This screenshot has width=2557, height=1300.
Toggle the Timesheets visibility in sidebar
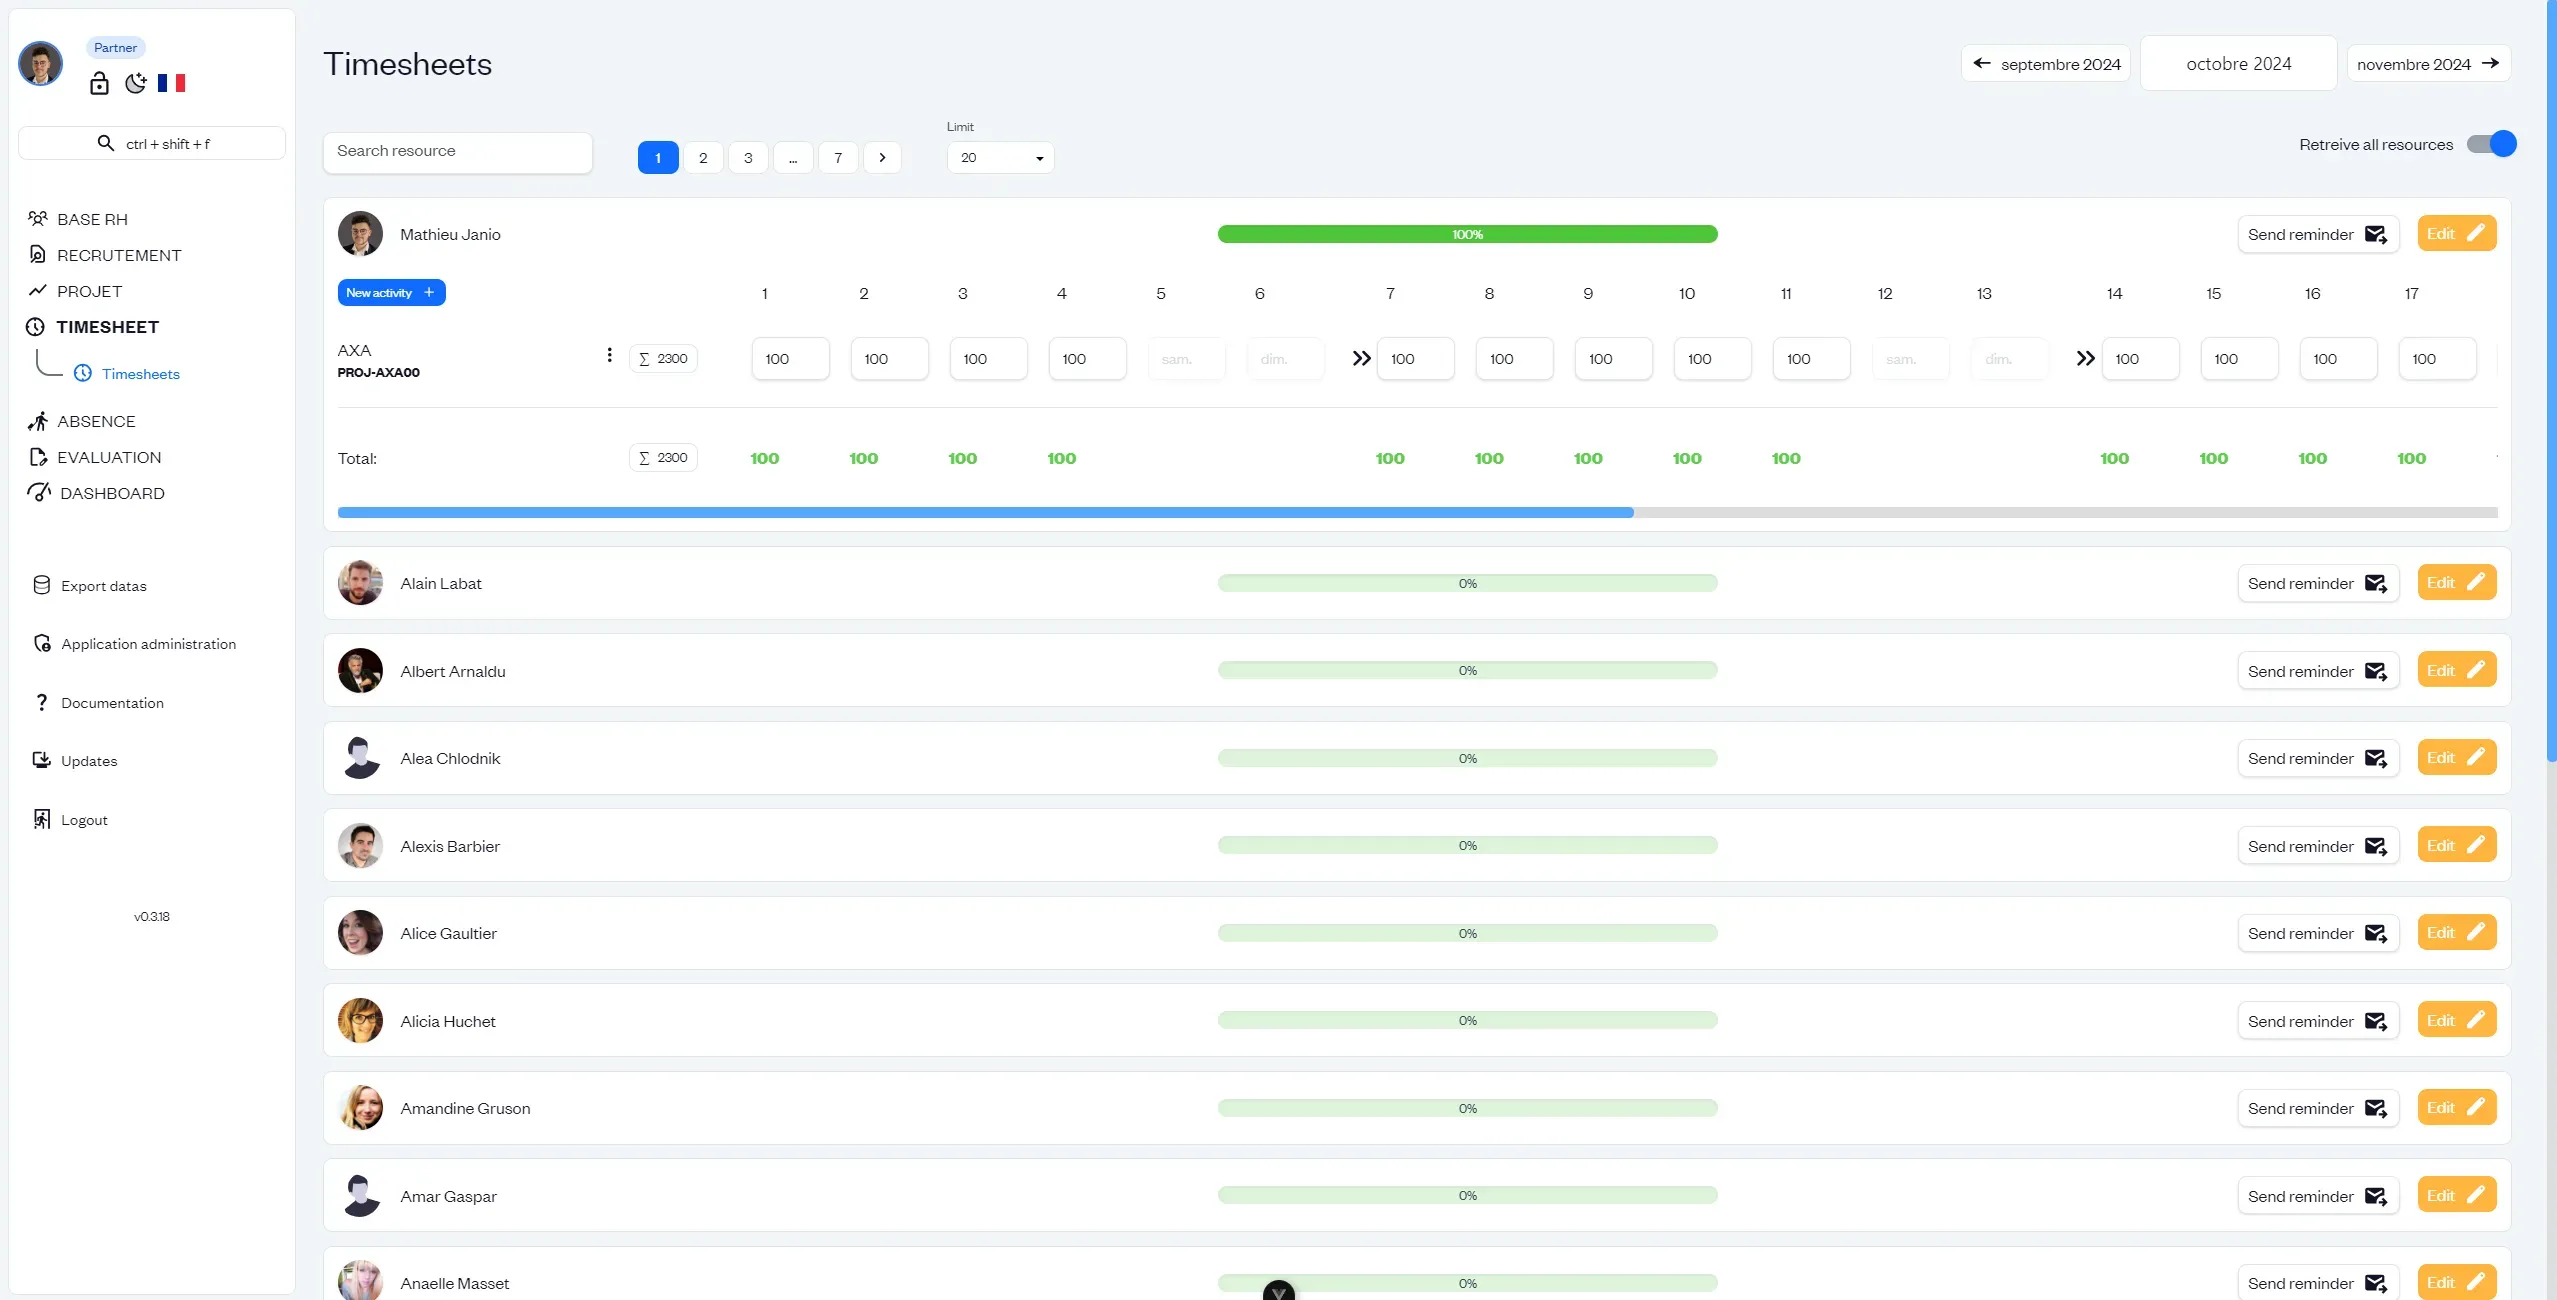click(108, 327)
